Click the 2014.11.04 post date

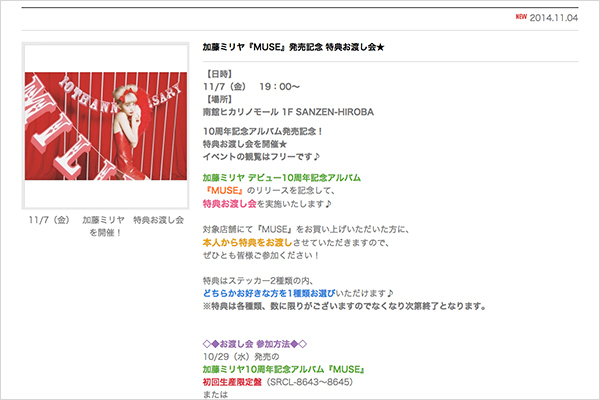click(555, 18)
